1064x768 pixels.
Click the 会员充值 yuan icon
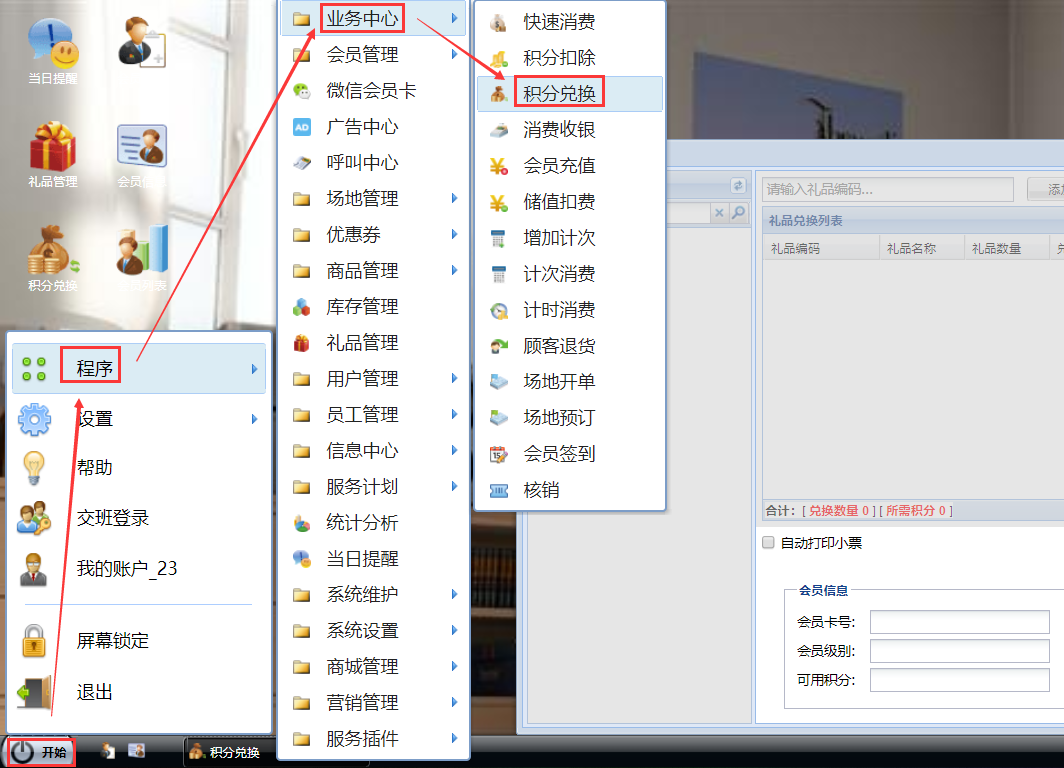(x=498, y=166)
